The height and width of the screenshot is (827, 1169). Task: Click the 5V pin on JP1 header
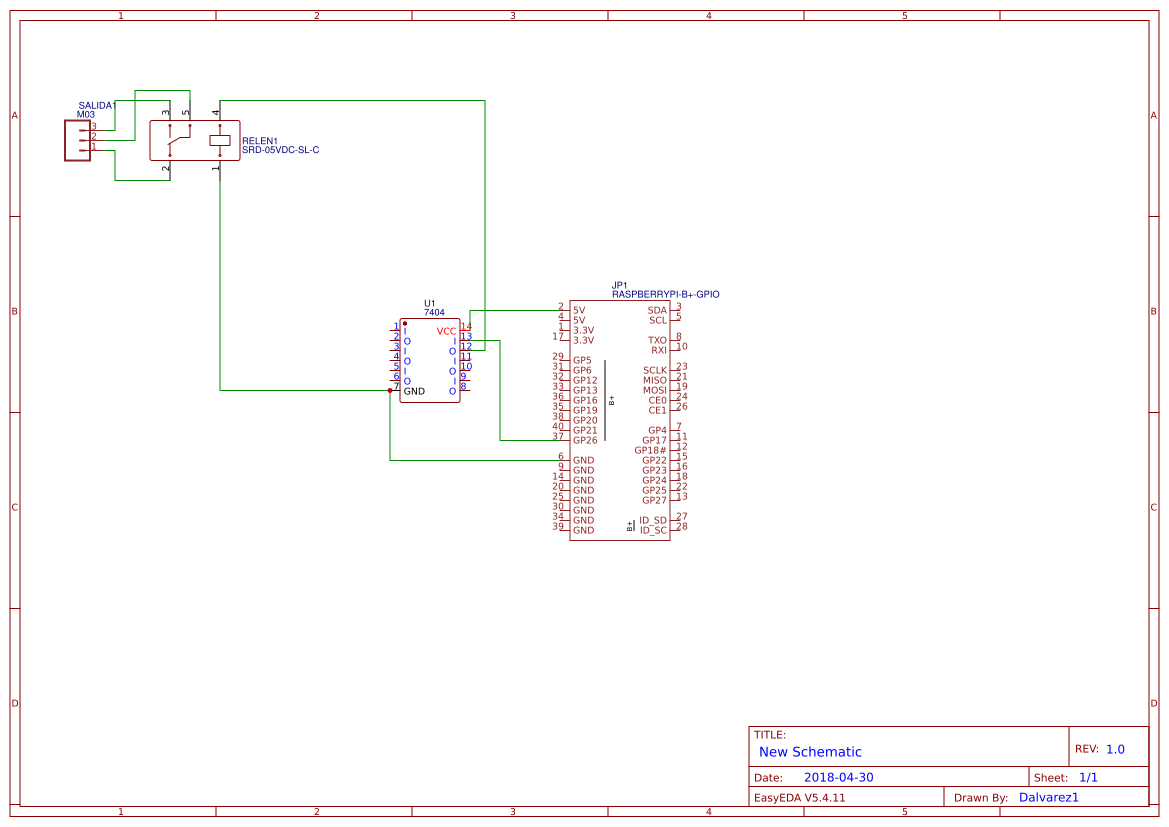(577, 311)
